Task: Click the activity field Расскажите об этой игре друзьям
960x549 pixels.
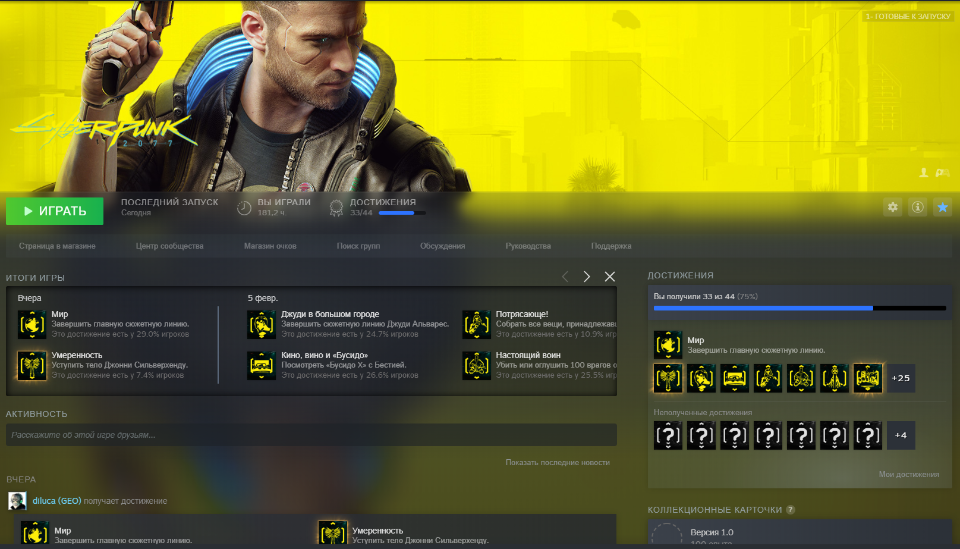Action: click(x=311, y=435)
